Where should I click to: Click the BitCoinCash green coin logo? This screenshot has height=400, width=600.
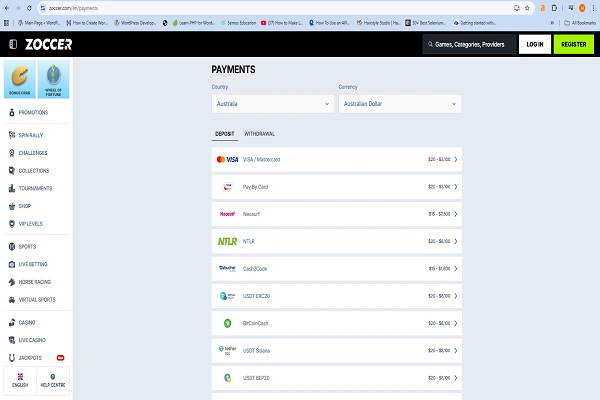tap(227, 323)
